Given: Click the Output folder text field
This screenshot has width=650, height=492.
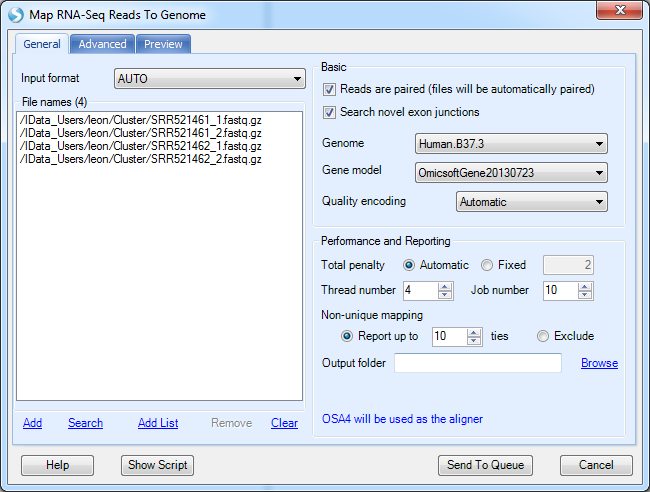Looking at the screenshot, I should click(478, 363).
